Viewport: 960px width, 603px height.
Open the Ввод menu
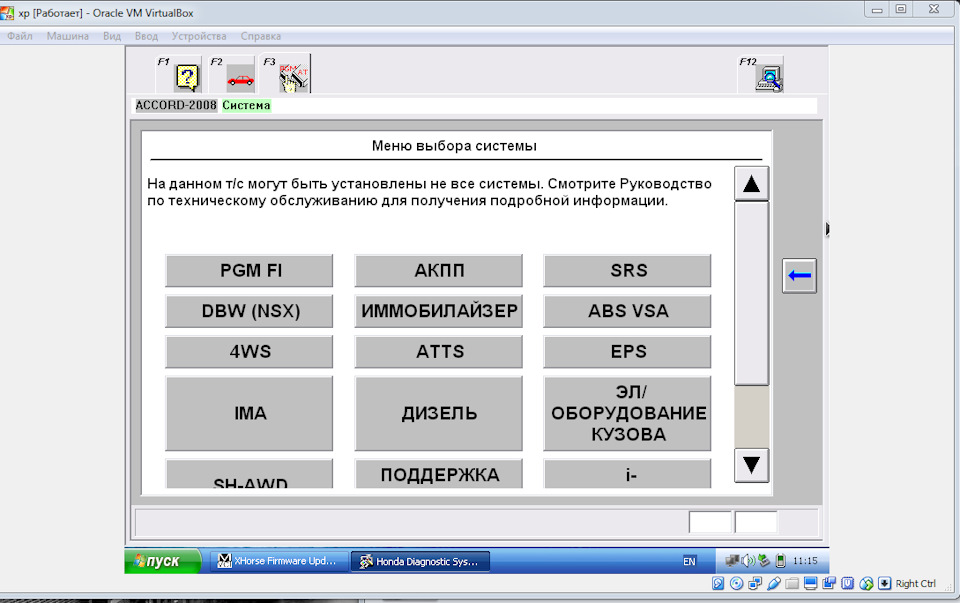146,36
